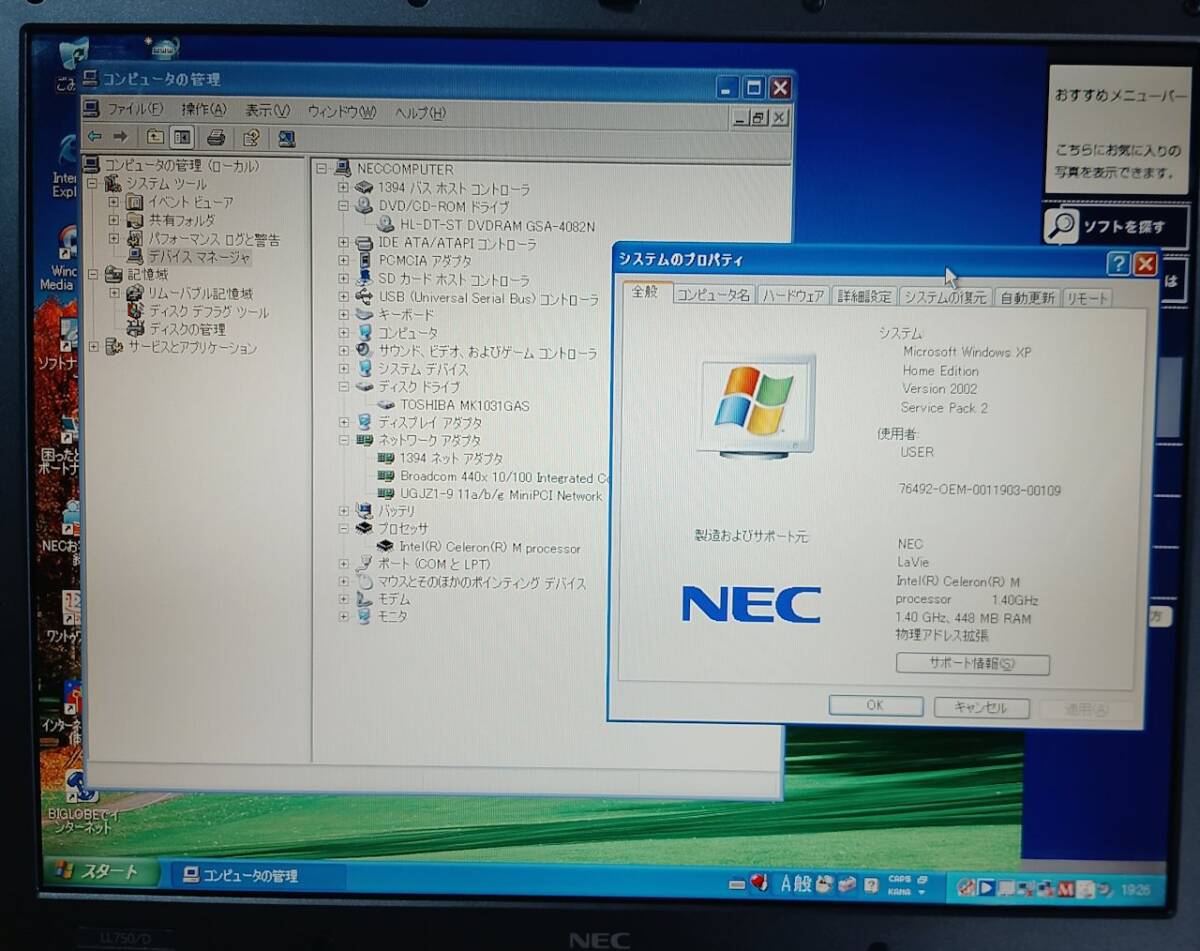Collapse the NECCOMPUTER root node
Viewport: 1200px width, 951px height.
point(321,169)
